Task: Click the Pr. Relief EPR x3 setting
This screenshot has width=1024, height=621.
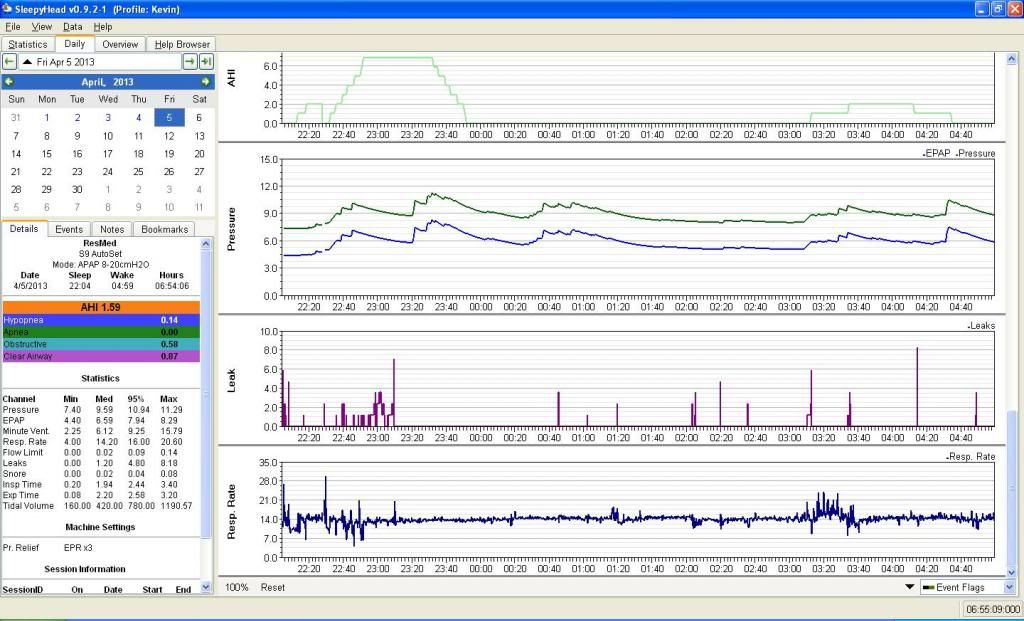Action: click(x=48, y=548)
